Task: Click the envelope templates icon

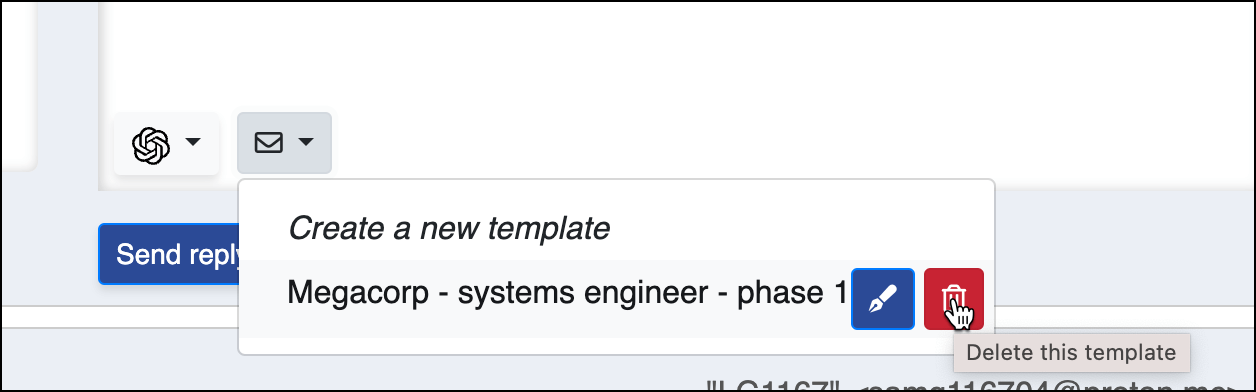Action: 268,143
